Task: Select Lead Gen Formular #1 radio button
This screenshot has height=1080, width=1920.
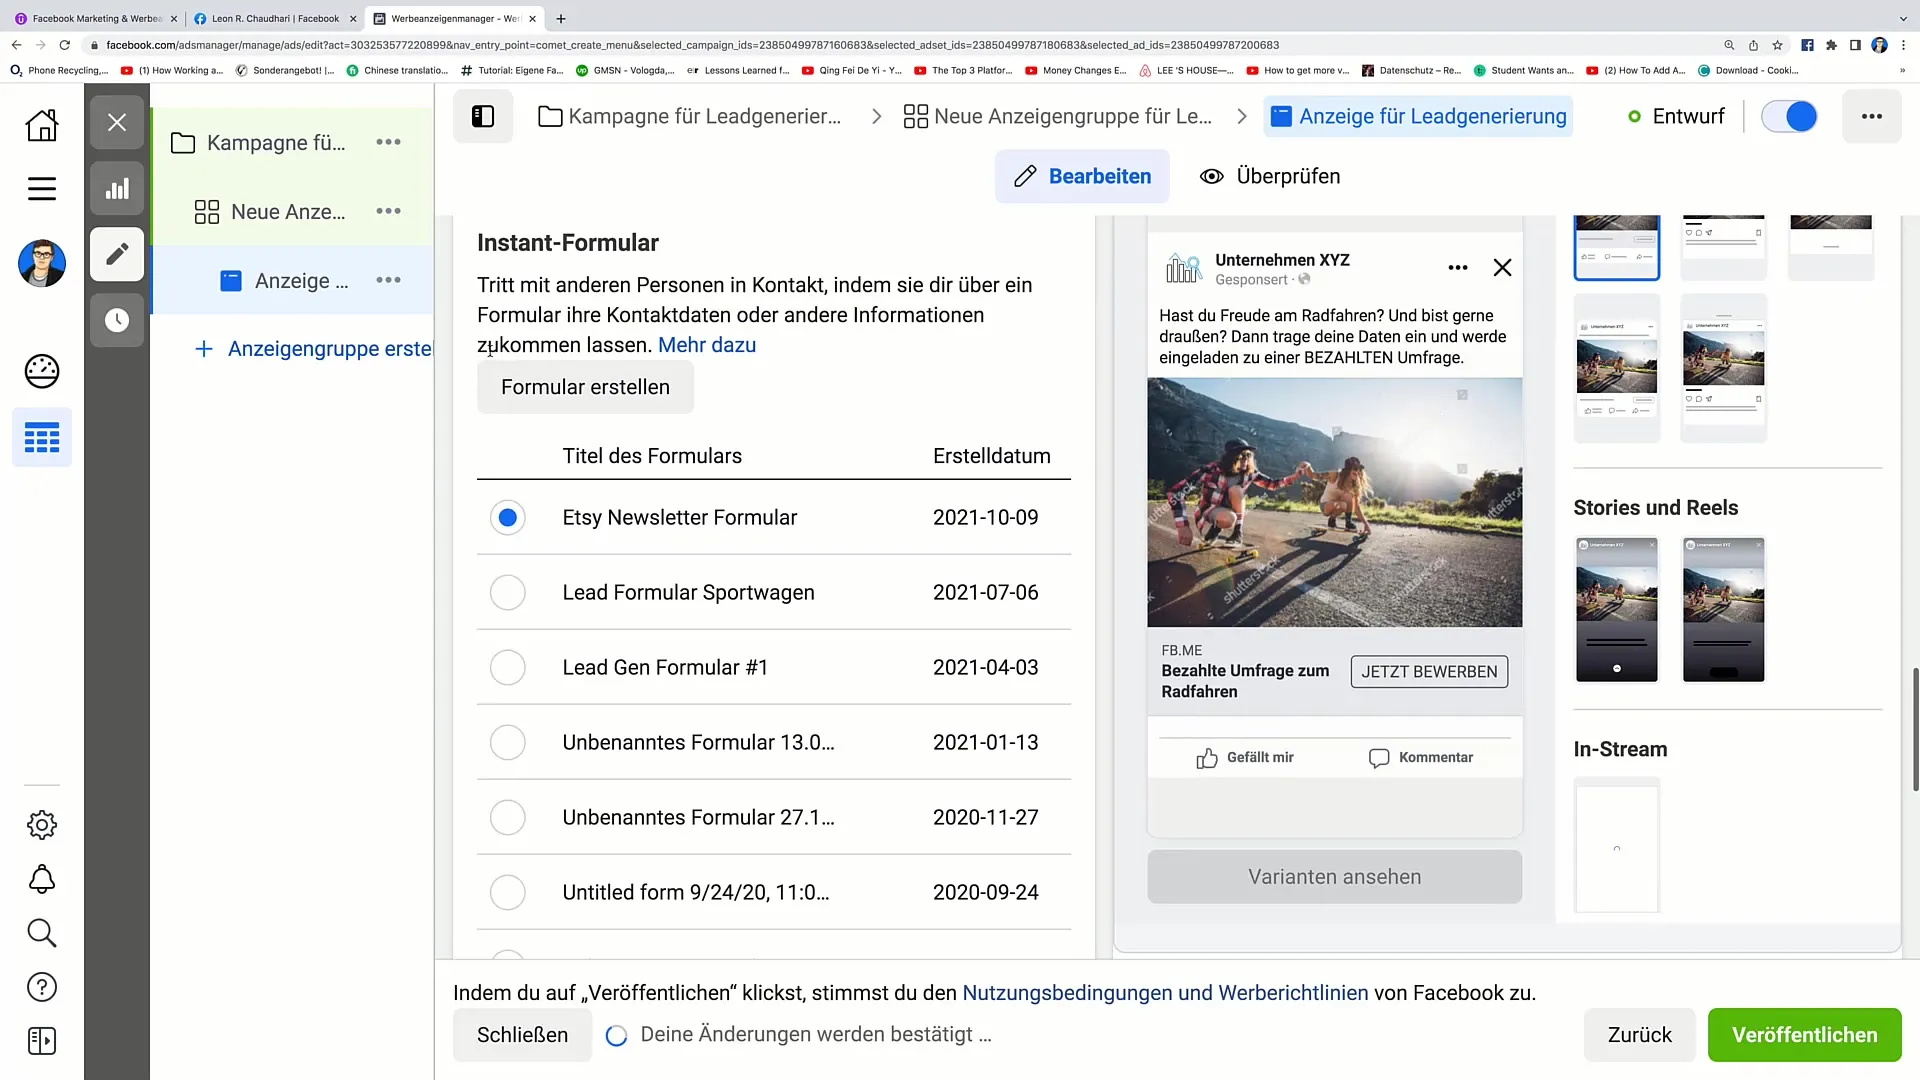Action: [508, 667]
